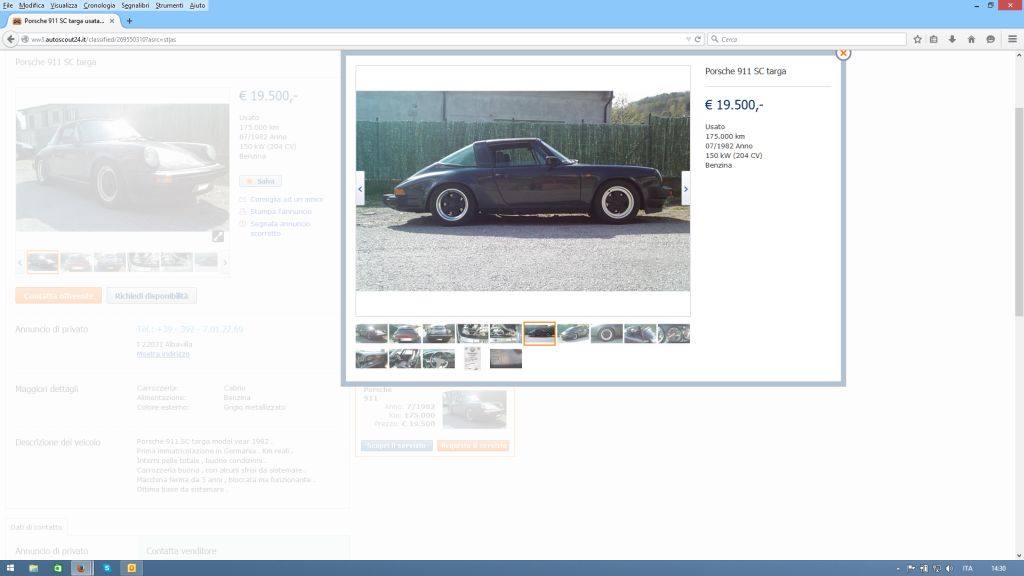Open the Modifica menu
The image size is (1024, 576).
31,5
